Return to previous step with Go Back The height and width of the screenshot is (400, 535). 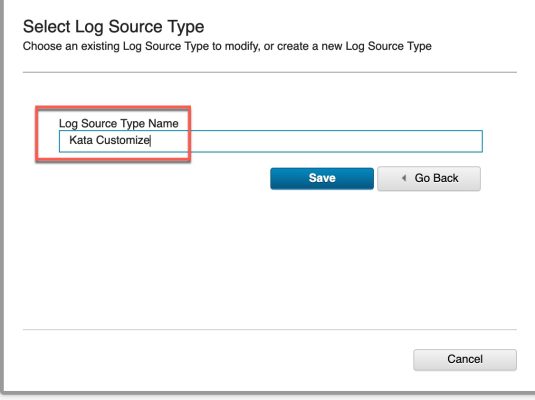tap(429, 178)
